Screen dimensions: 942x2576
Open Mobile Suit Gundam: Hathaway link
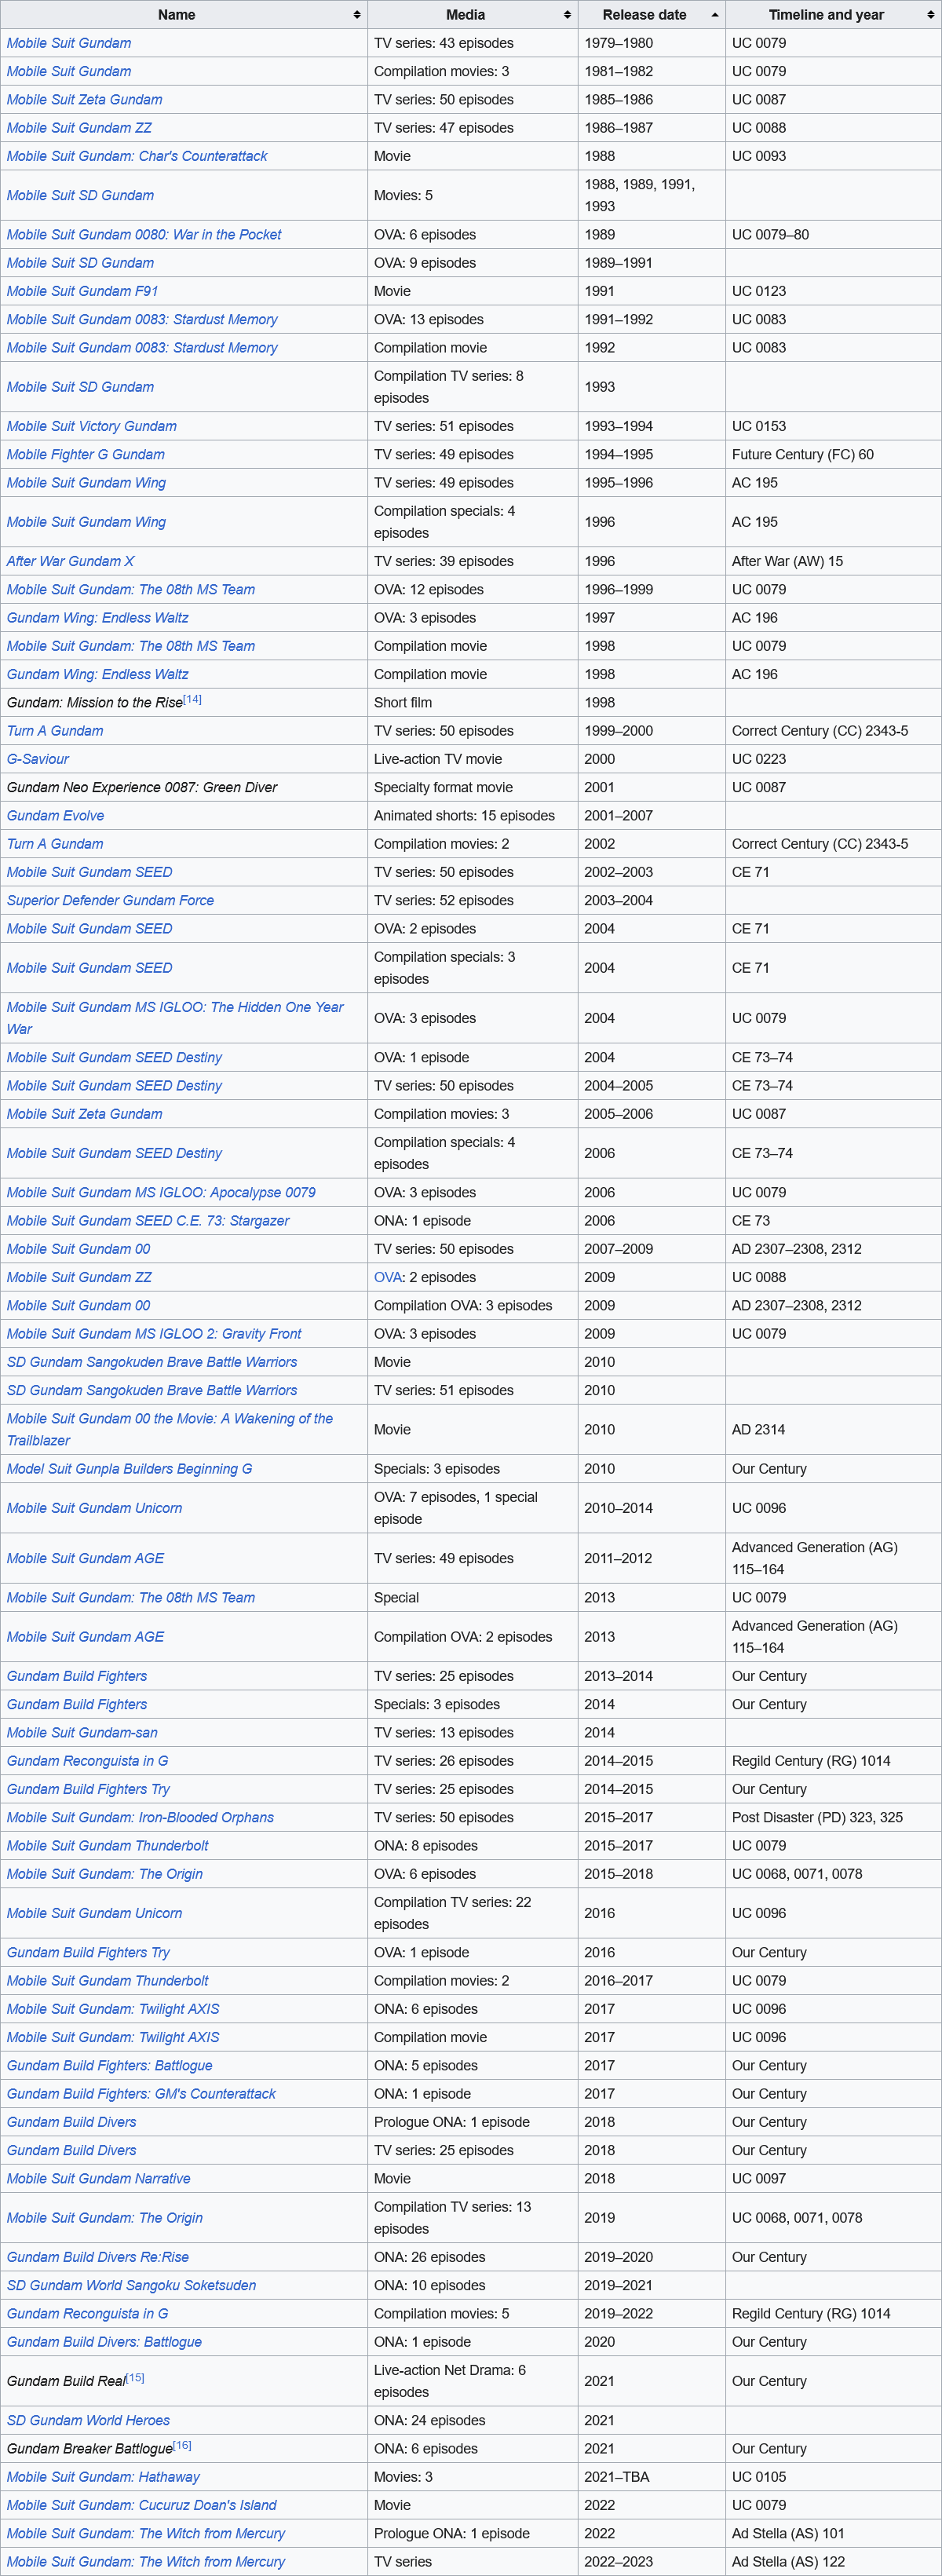click(x=103, y=2477)
